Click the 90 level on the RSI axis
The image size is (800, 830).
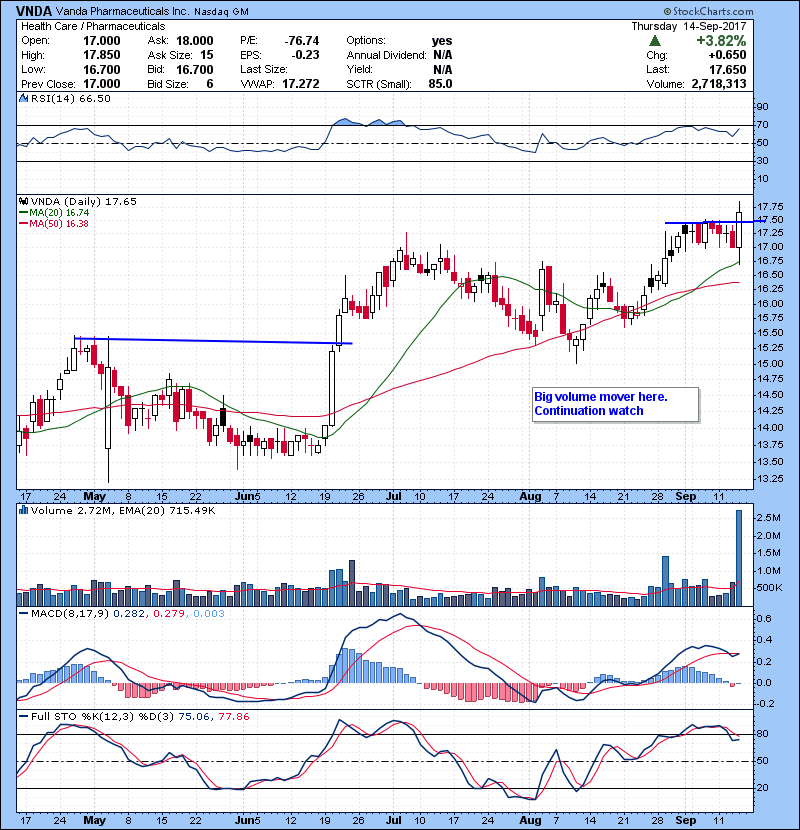762,107
